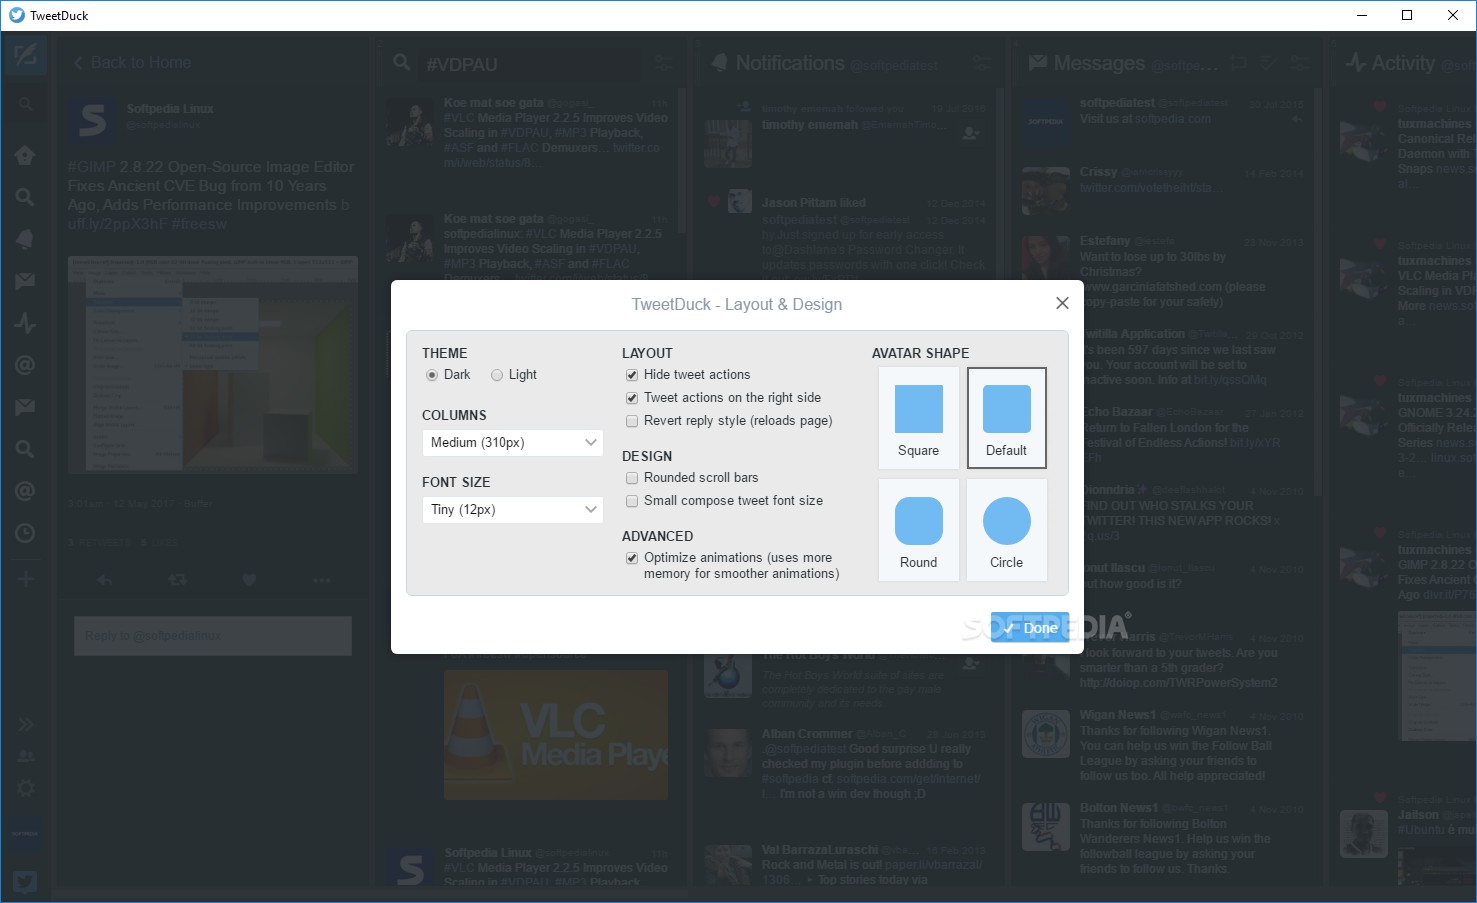The width and height of the screenshot is (1477, 903).
Task: Click the bell icon in Notifications header
Action: (x=719, y=63)
